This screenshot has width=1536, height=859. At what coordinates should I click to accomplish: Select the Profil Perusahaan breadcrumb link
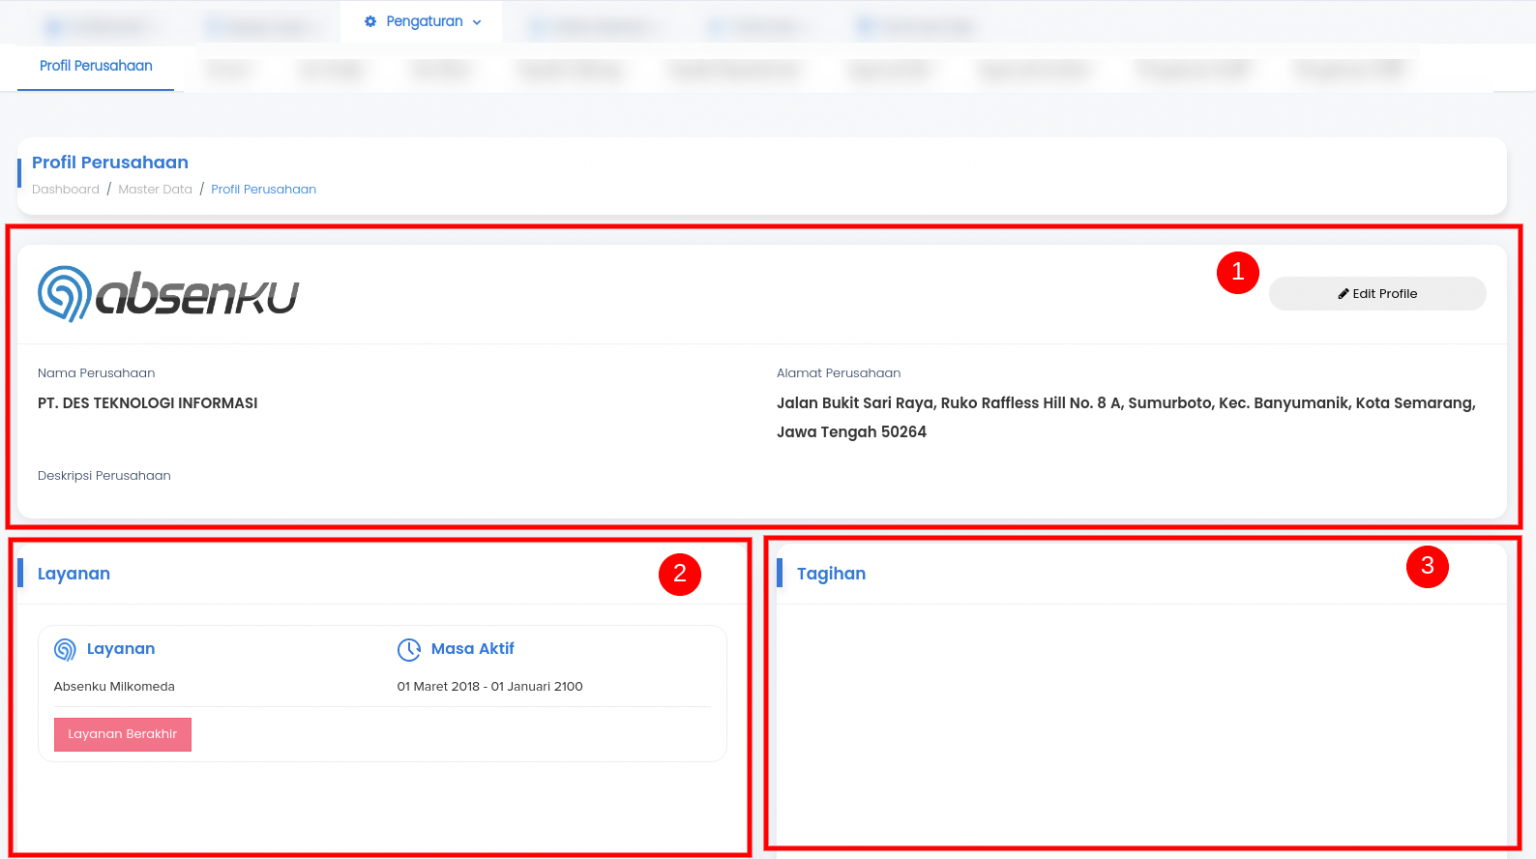[263, 189]
